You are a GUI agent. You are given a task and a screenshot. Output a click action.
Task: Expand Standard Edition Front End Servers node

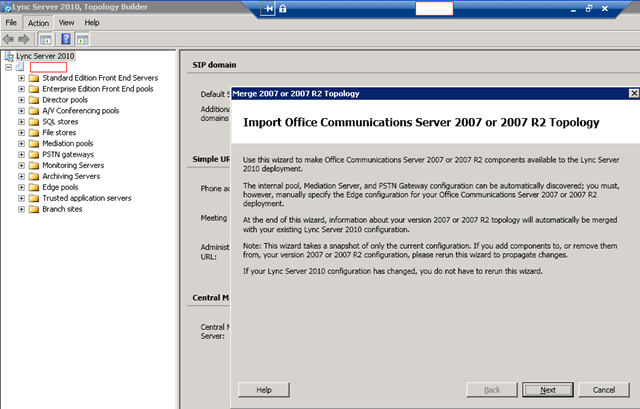click(x=21, y=78)
